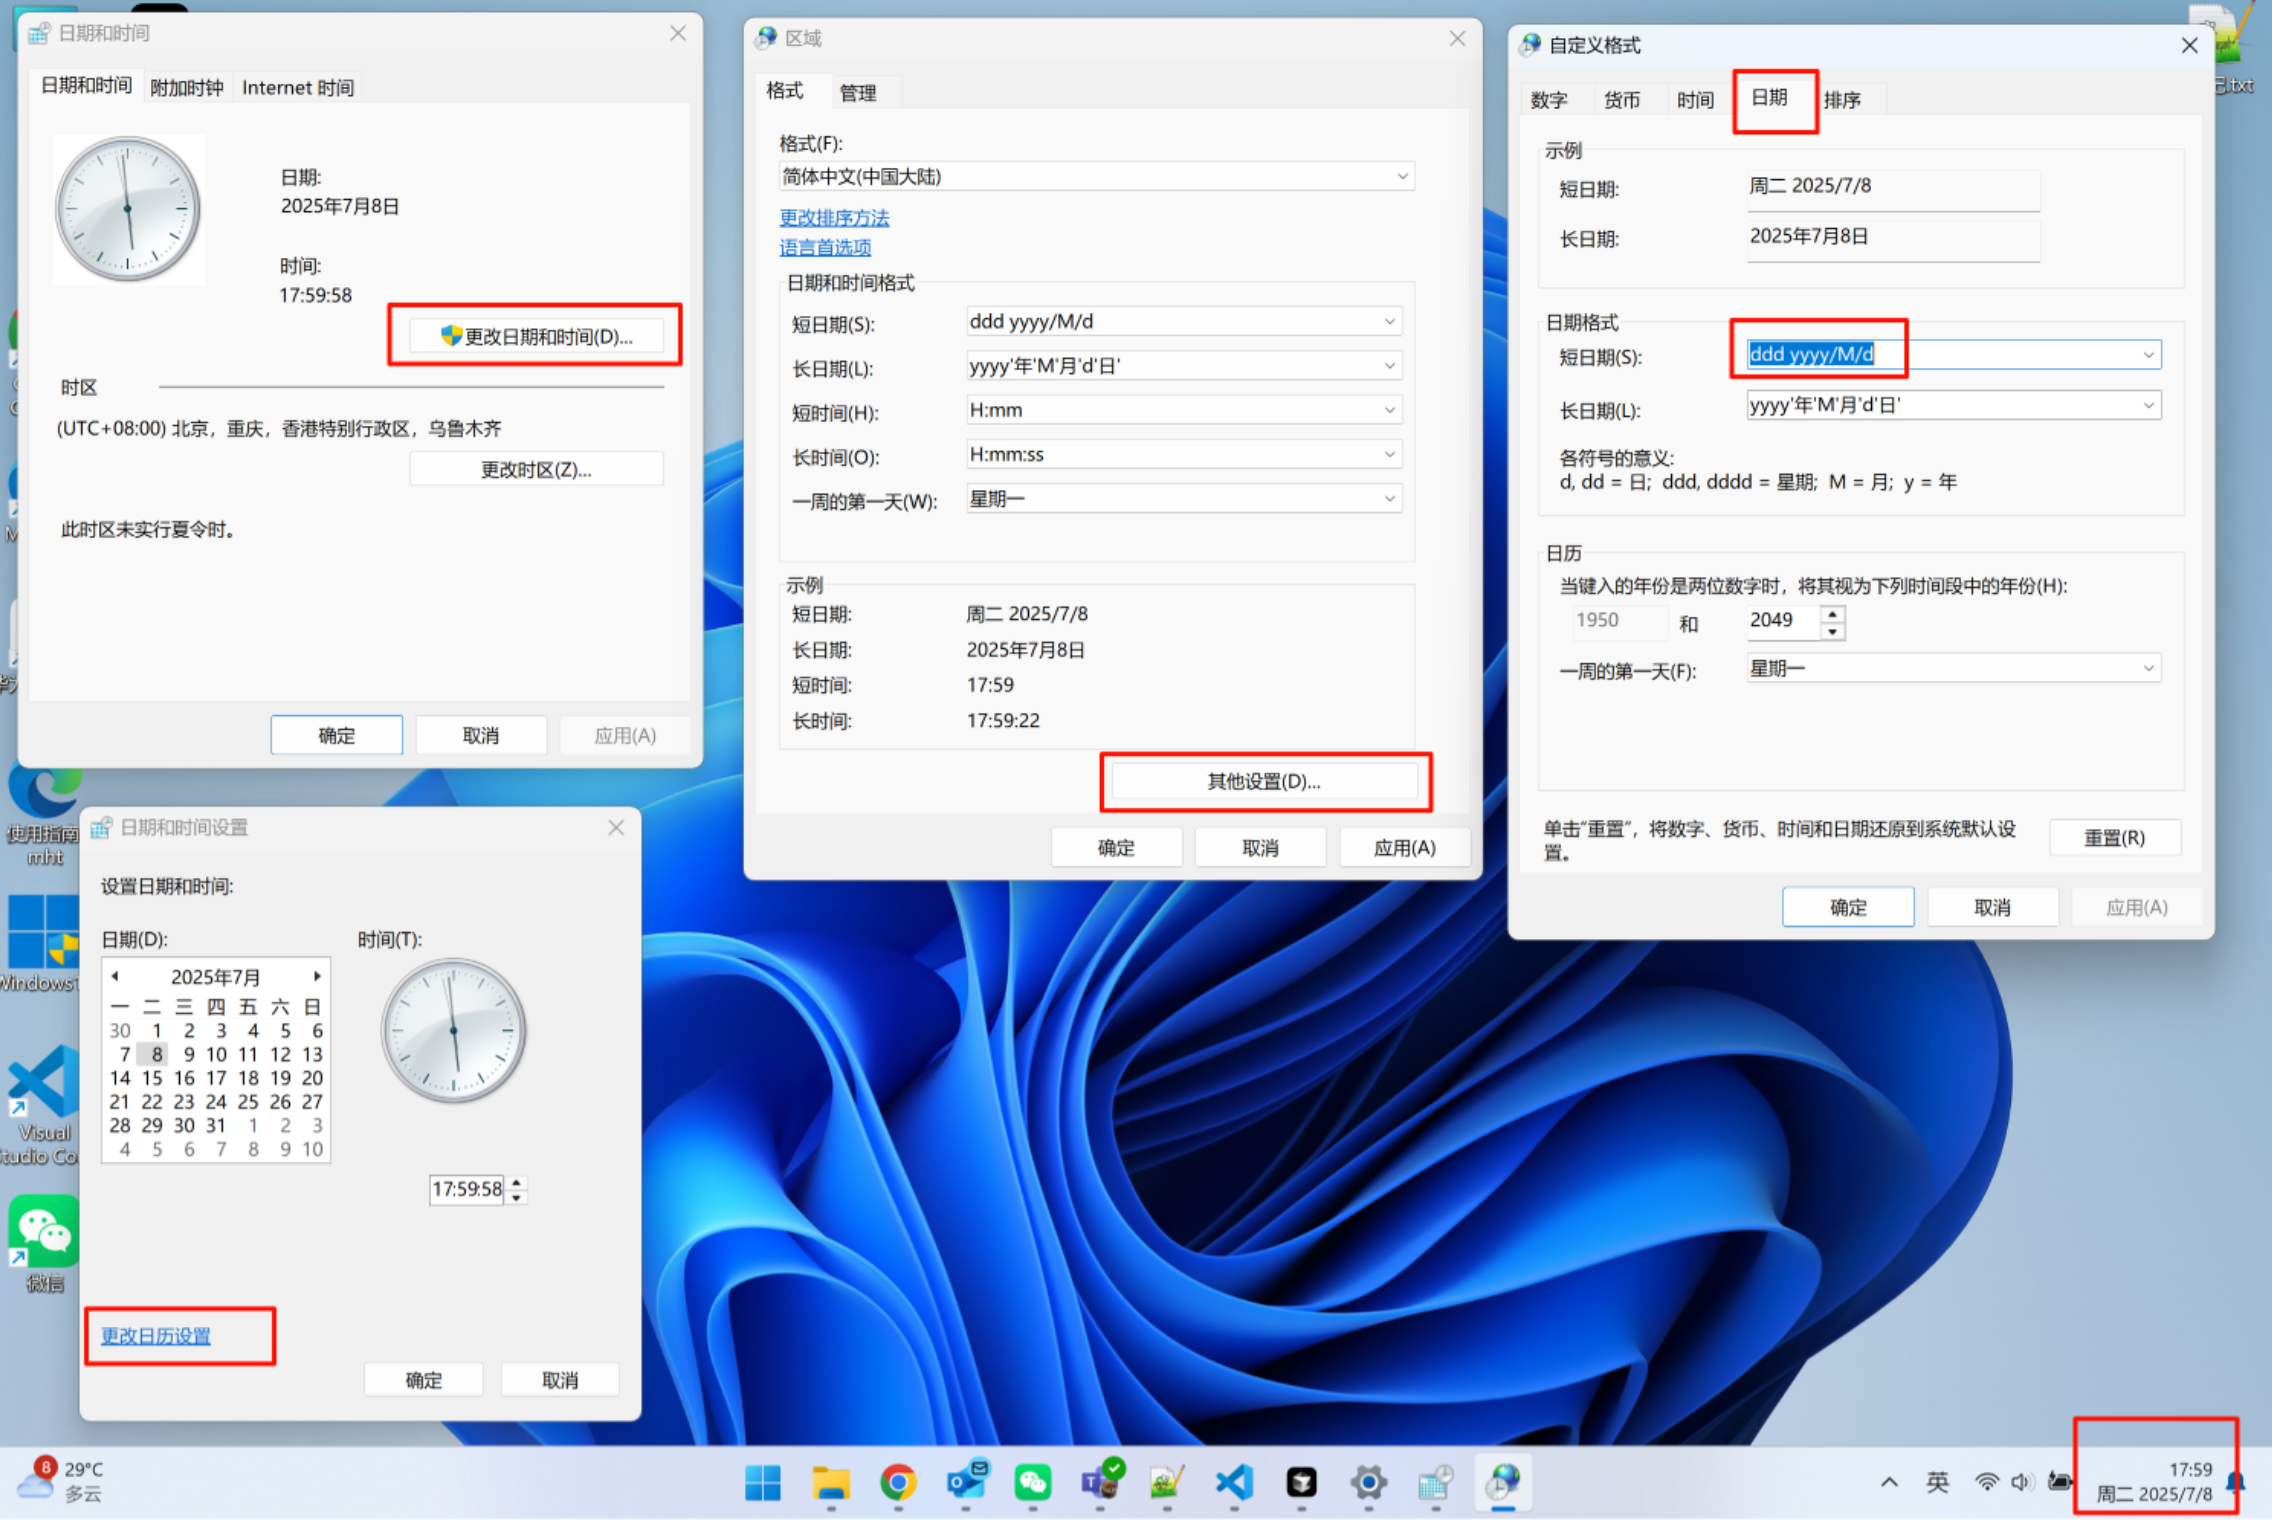Open the 格式(F) language dropdown
The image size is (2272, 1523).
1402,177
